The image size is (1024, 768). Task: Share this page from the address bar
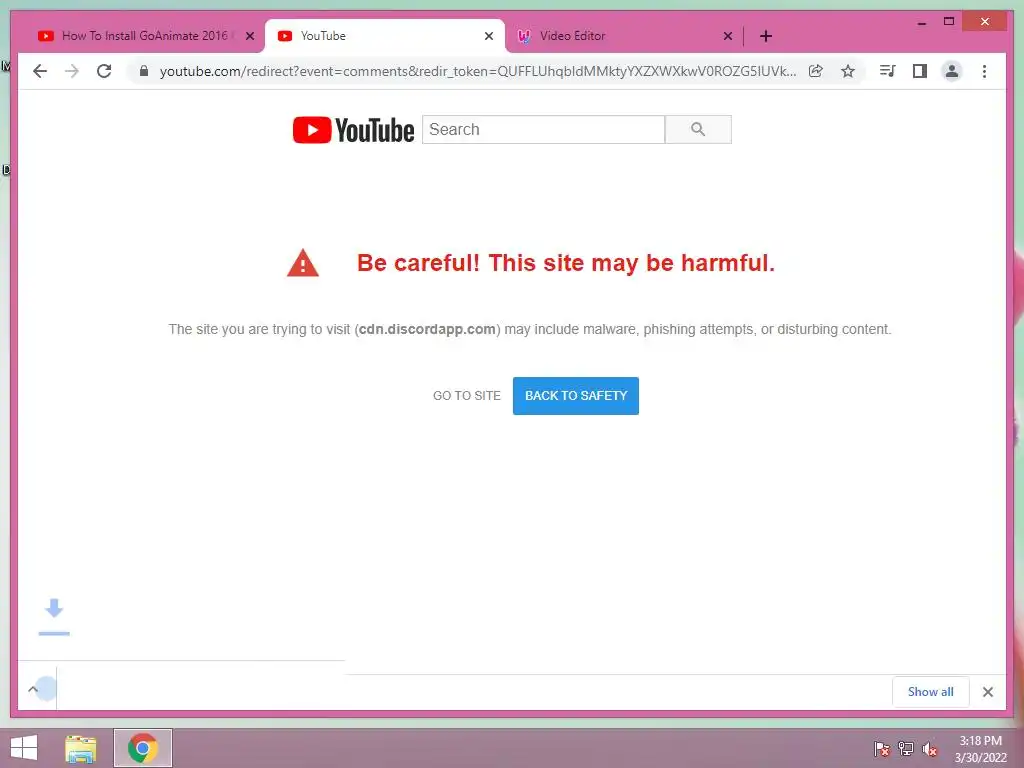coord(816,71)
